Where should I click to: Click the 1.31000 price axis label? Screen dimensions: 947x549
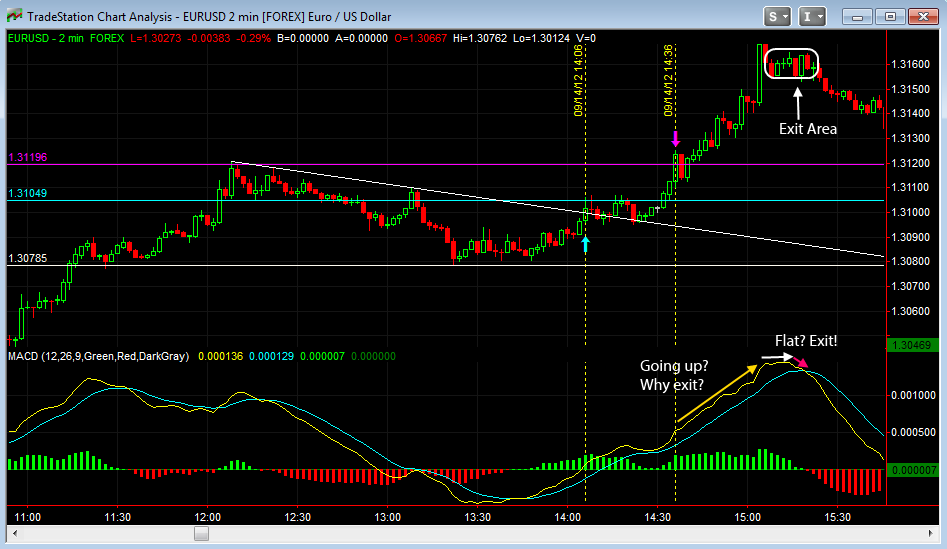tap(911, 212)
